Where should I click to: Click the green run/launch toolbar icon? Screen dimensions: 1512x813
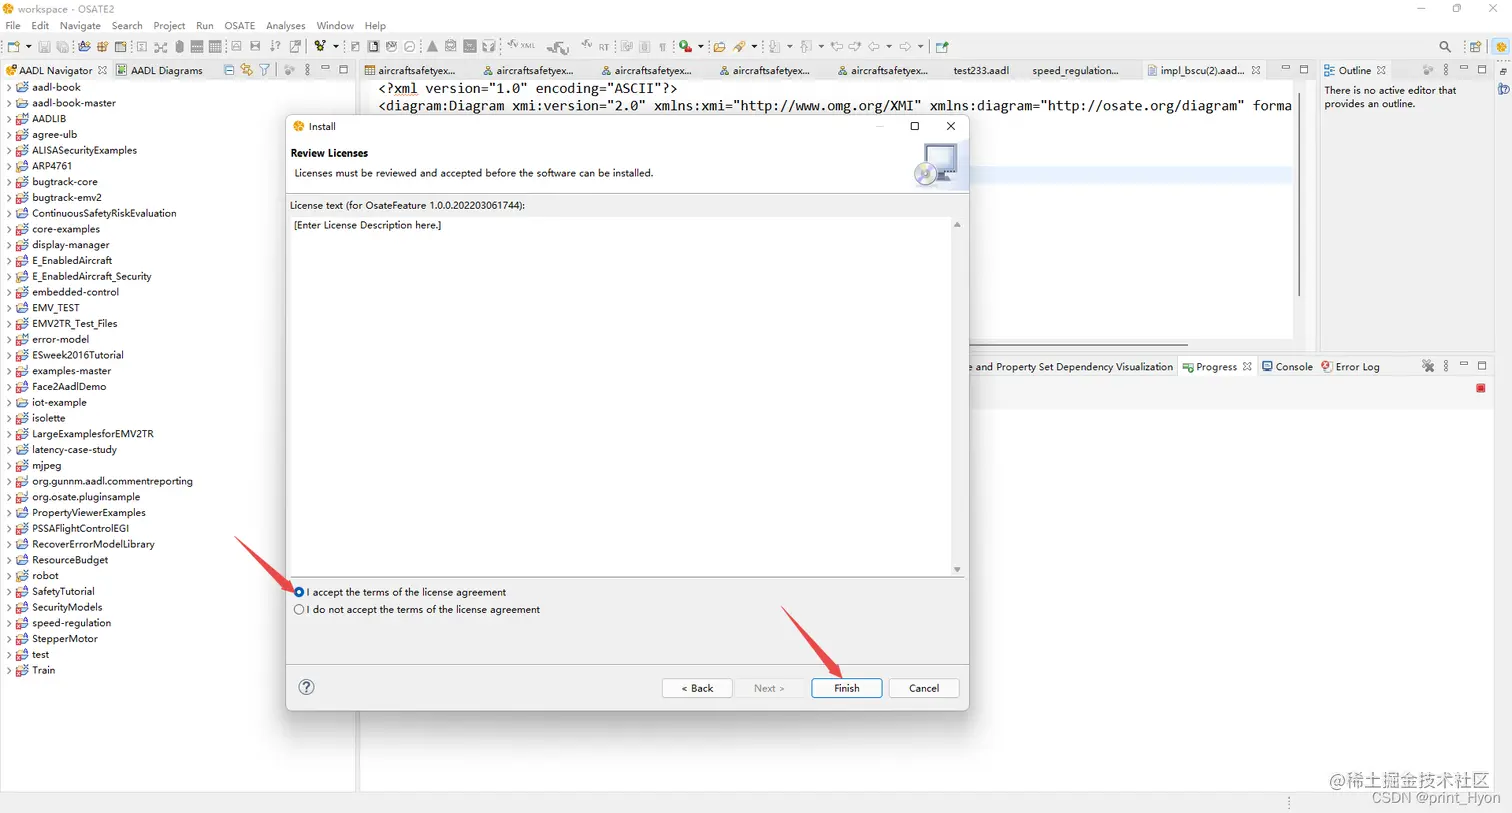click(685, 46)
